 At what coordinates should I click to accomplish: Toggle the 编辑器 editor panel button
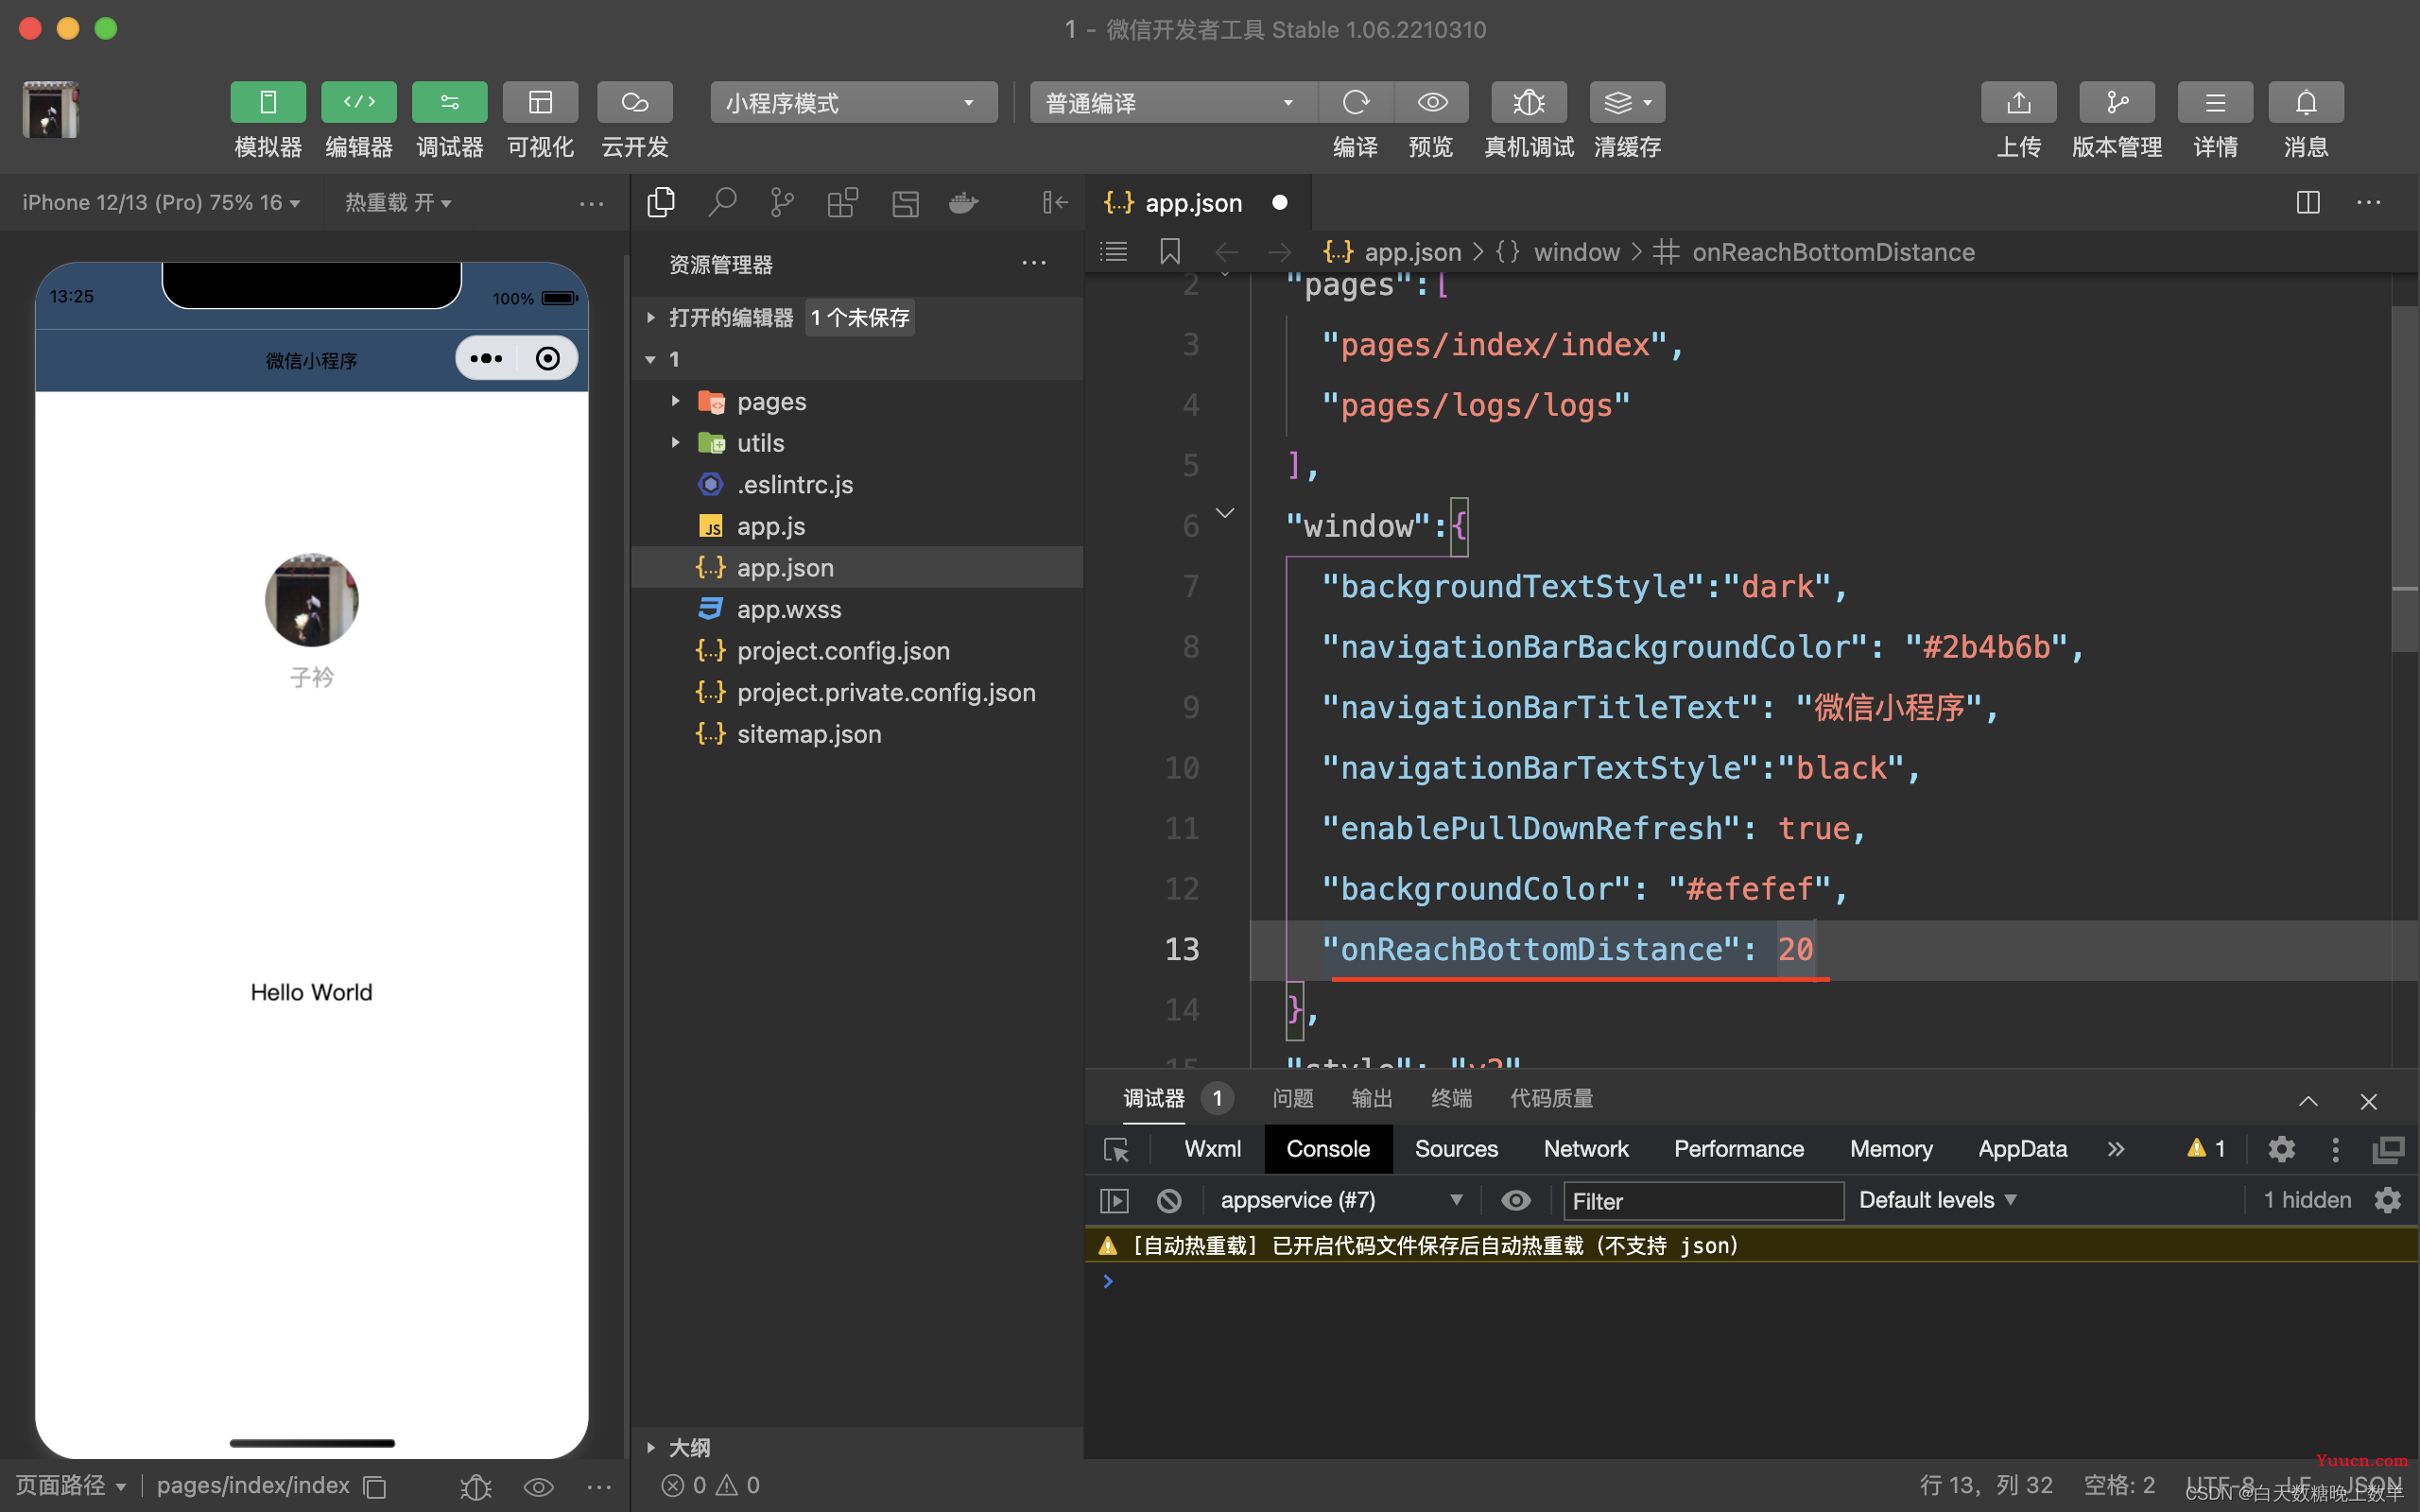pos(359,102)
